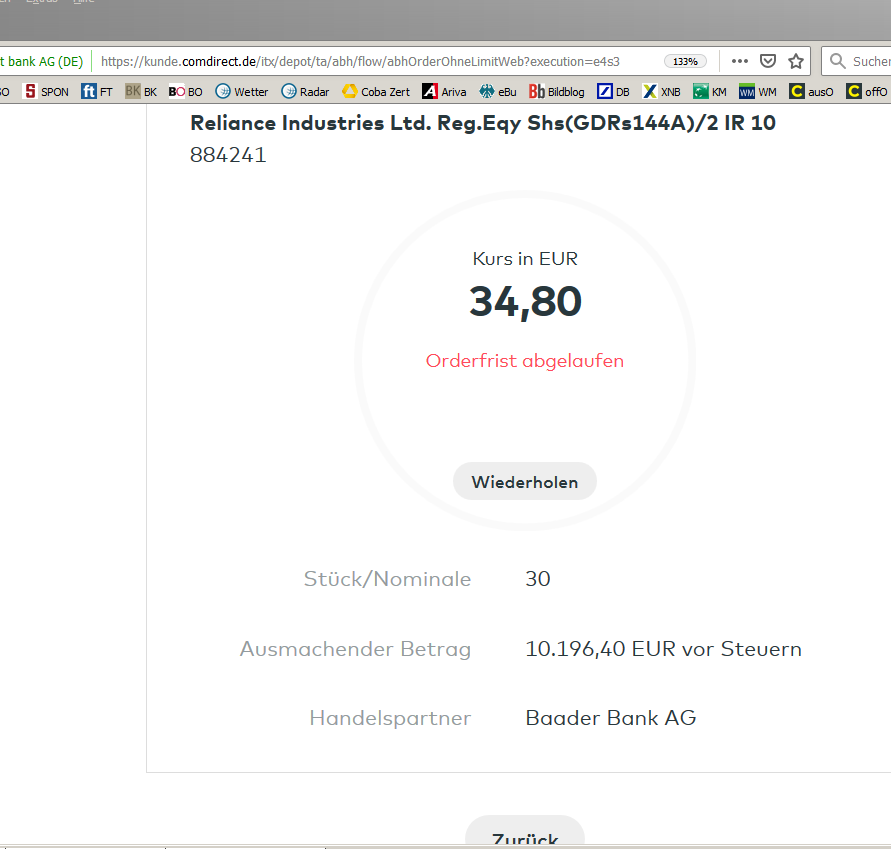This screenshot has width=891, height=849.
Task: Open the Wetter bookmark
Action: (x=242, y=91)
